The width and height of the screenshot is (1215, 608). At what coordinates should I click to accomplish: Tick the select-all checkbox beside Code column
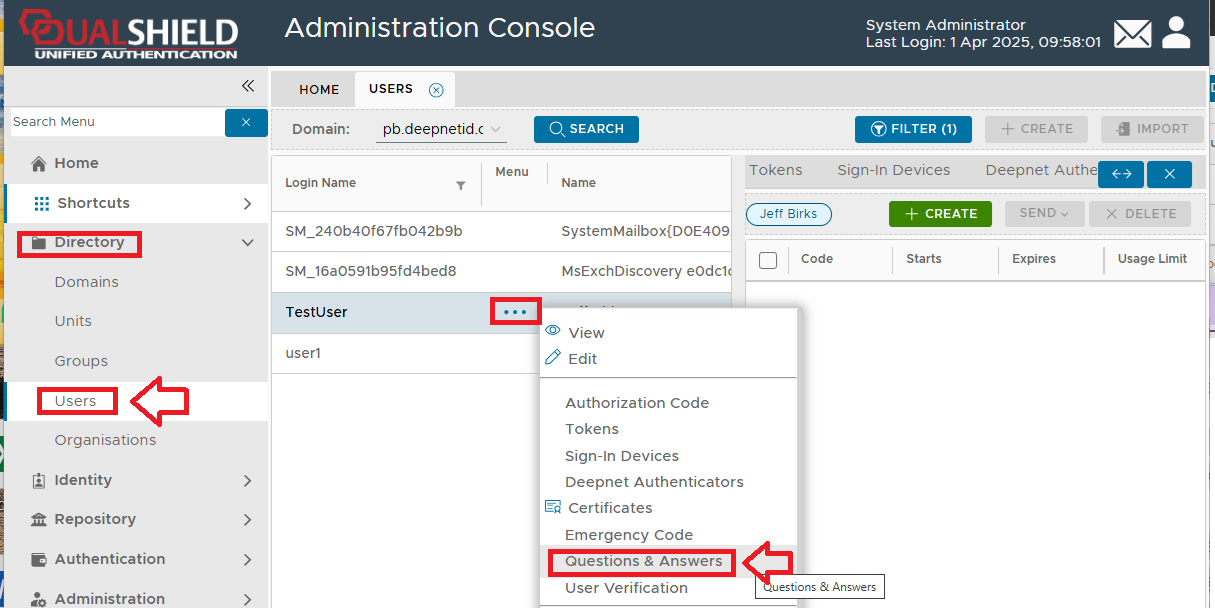pyautogui.click(x=768, y=260)
